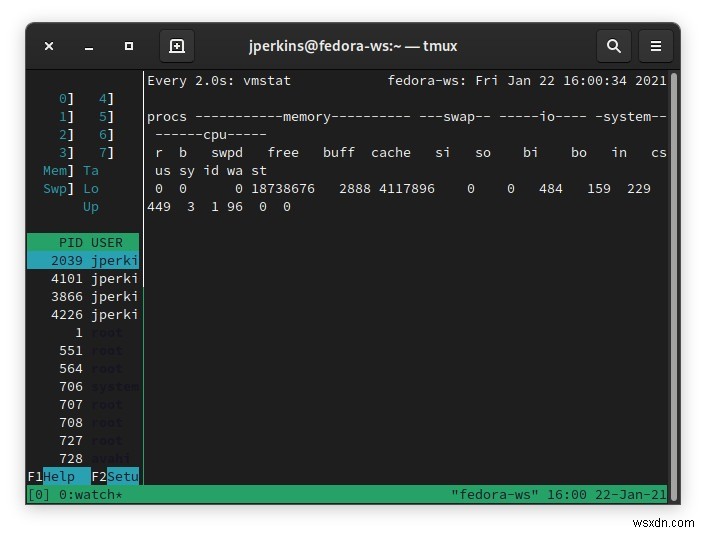Click the "fedora-ws" hostname in status bar
706x533 pixels.
pos(495,495)
